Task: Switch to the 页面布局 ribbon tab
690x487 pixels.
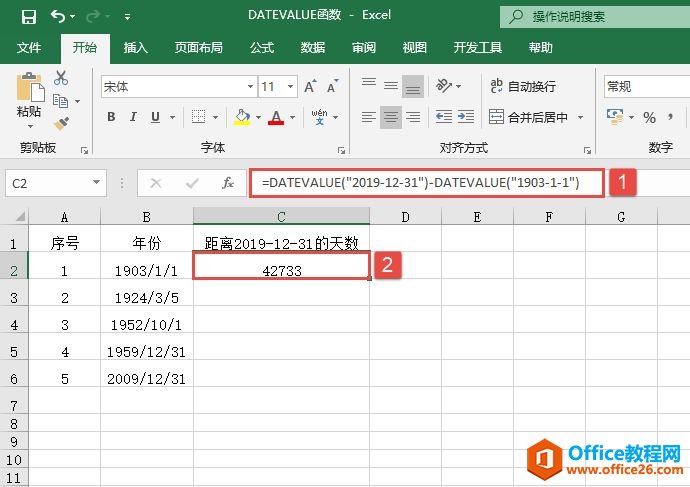Action: pos(198,48)
